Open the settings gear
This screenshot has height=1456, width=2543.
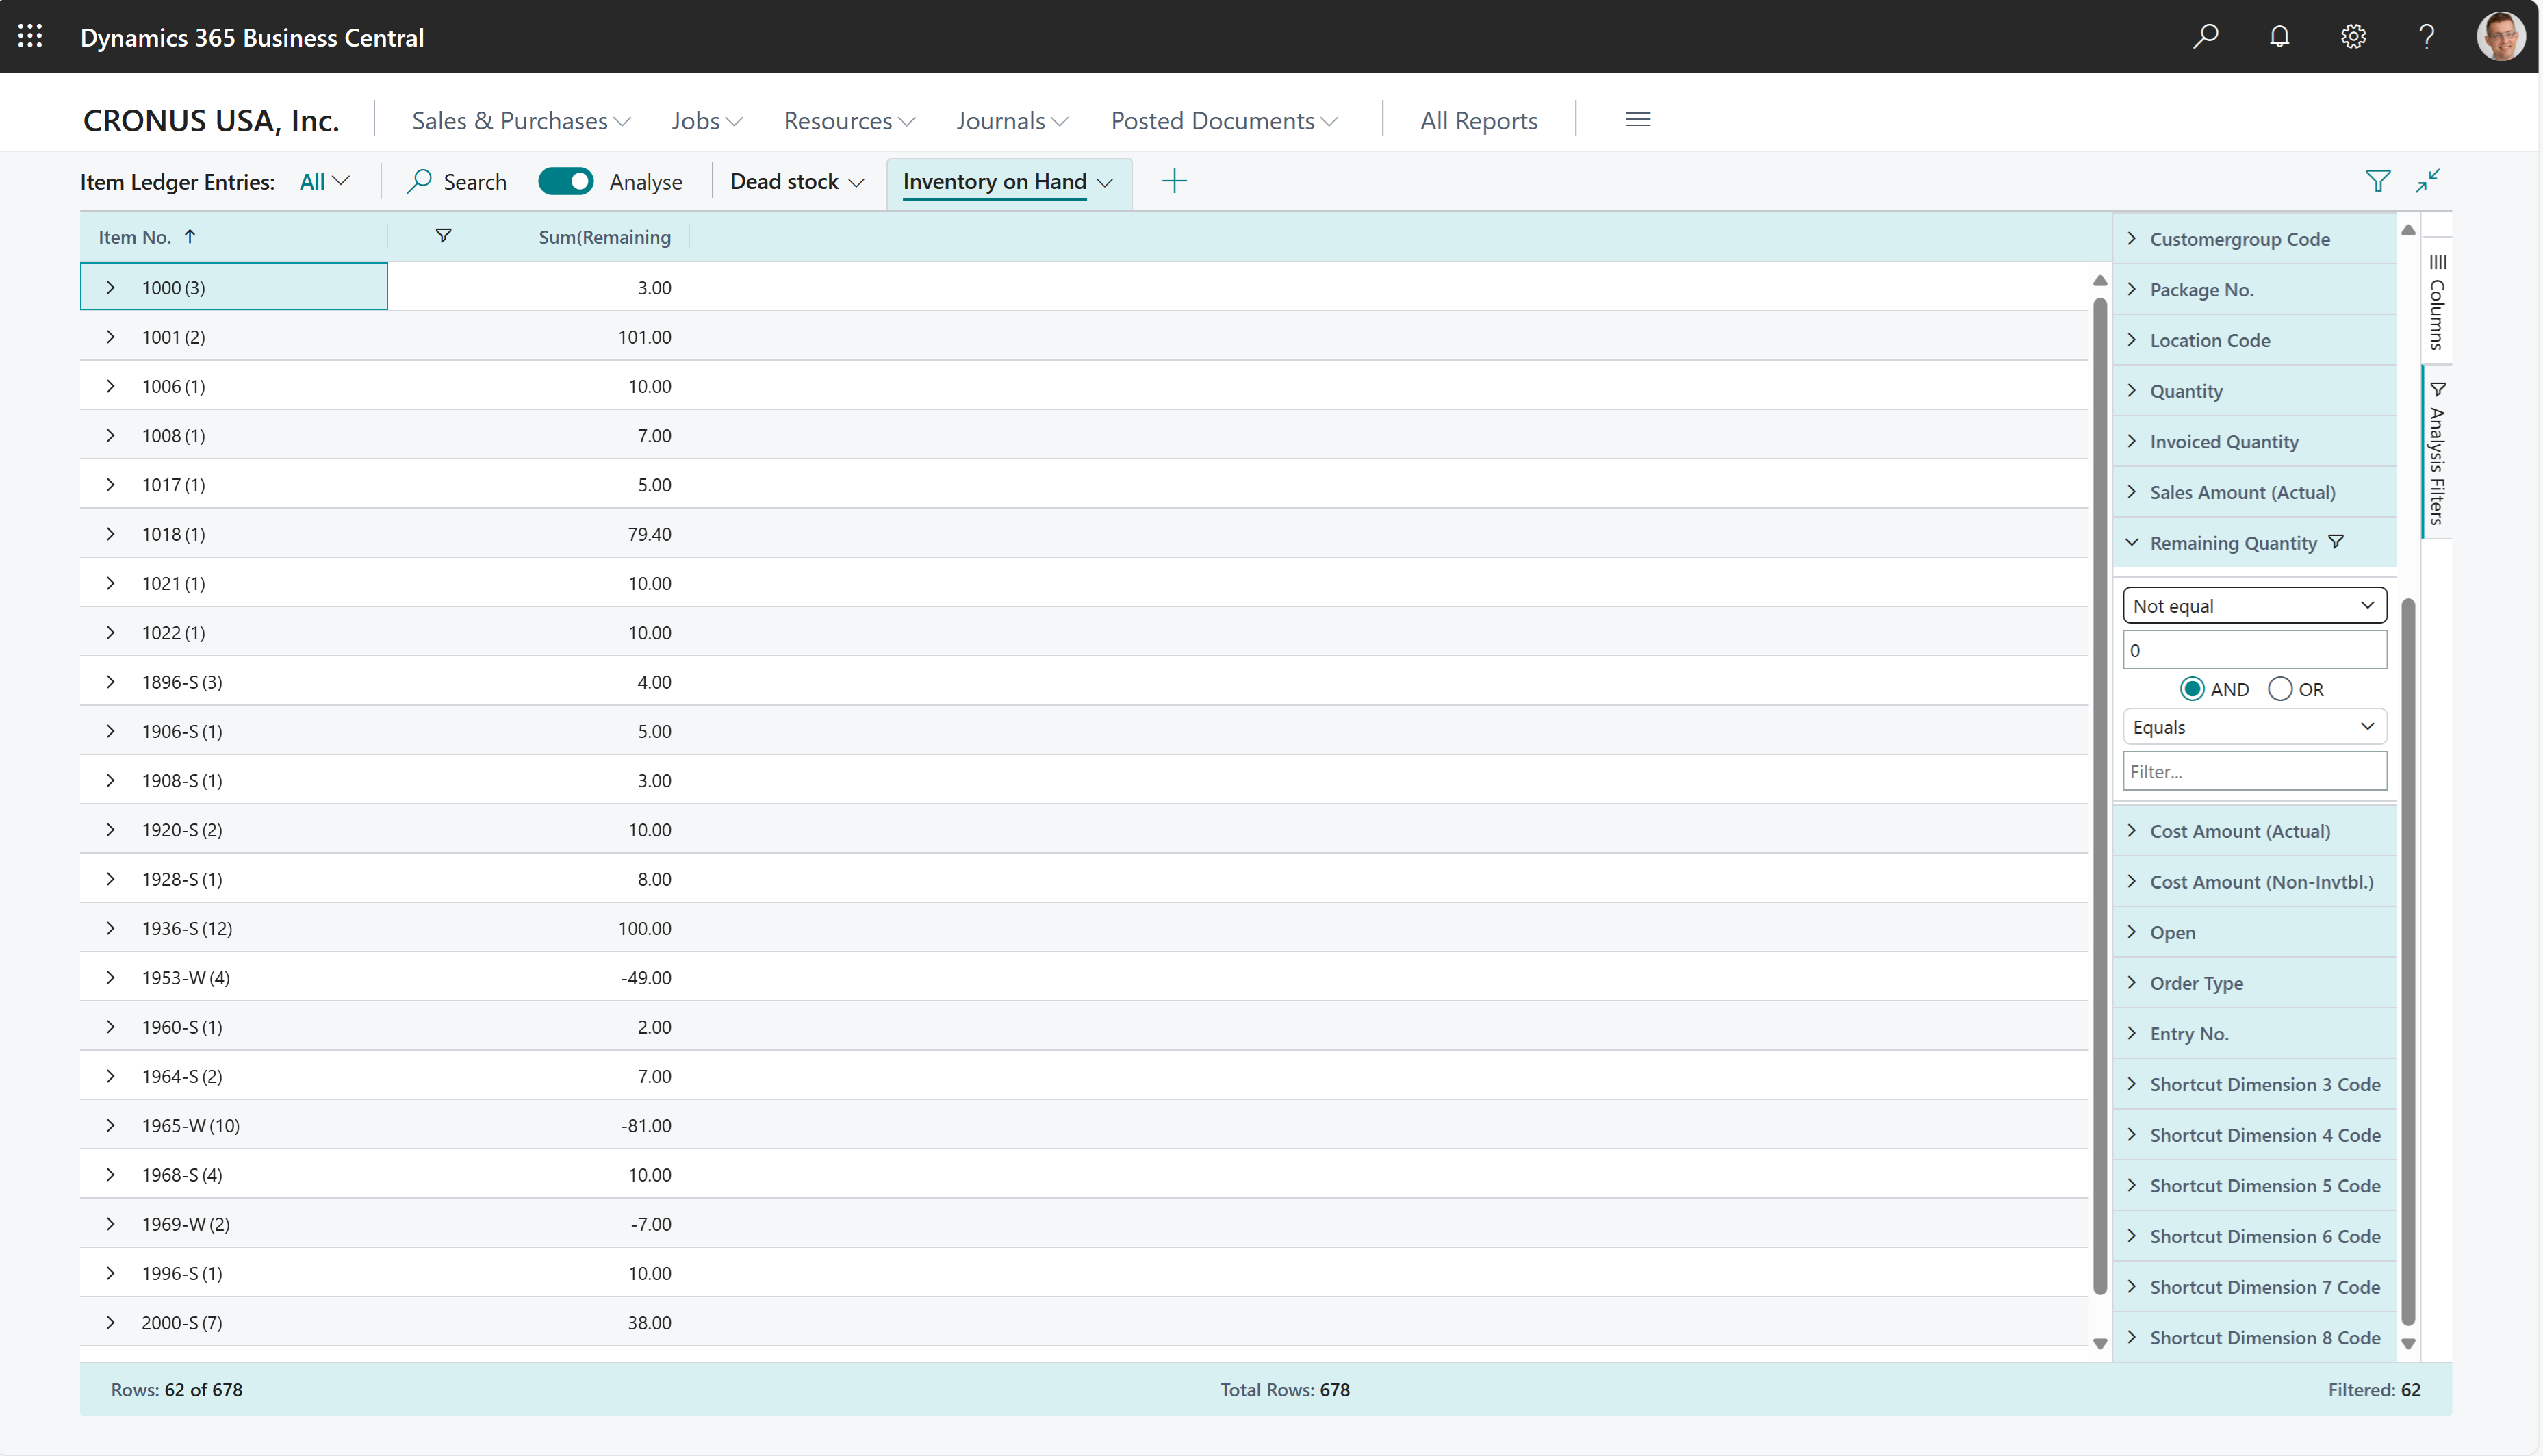(2353, 36)
